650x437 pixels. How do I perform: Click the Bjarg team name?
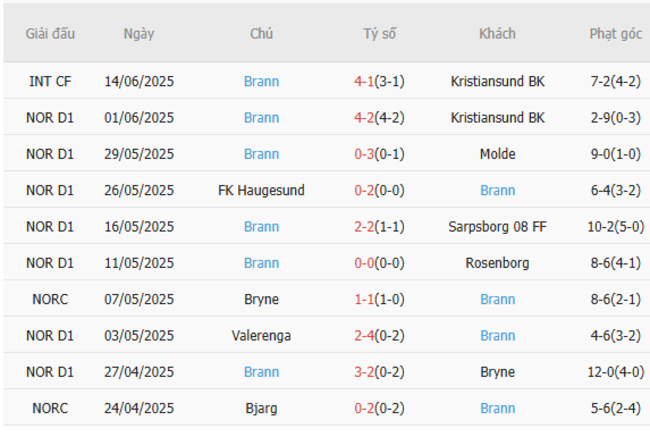coord(261,408)
